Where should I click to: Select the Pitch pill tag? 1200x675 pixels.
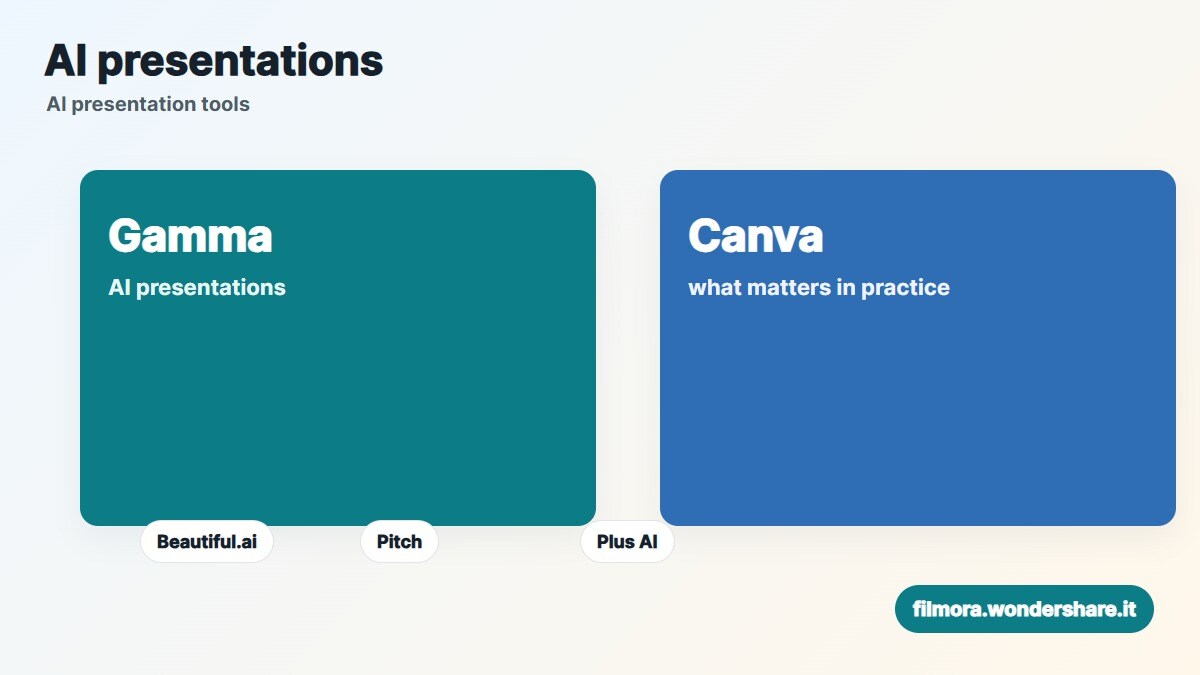(399, 541)
